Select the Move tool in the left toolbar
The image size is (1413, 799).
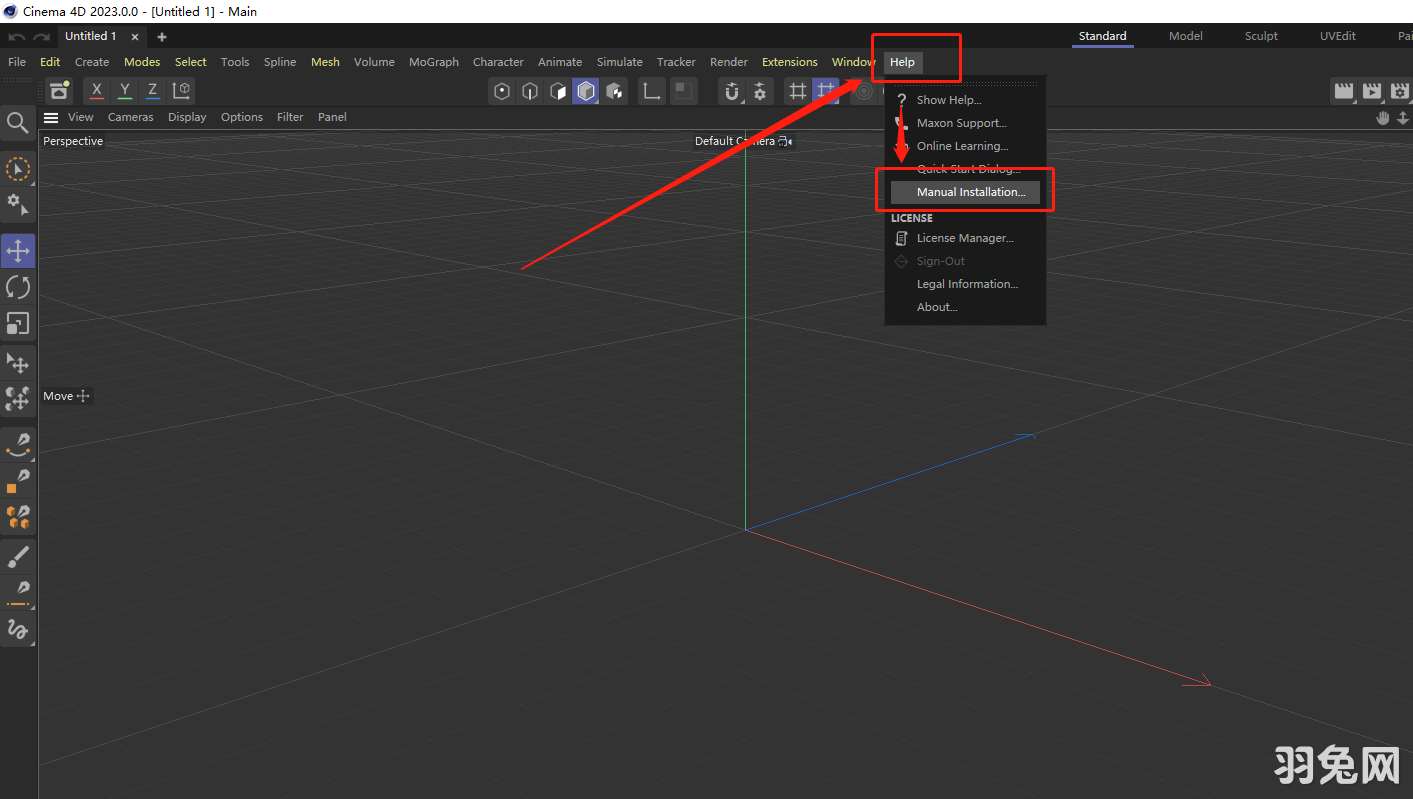tap(18, 251)
